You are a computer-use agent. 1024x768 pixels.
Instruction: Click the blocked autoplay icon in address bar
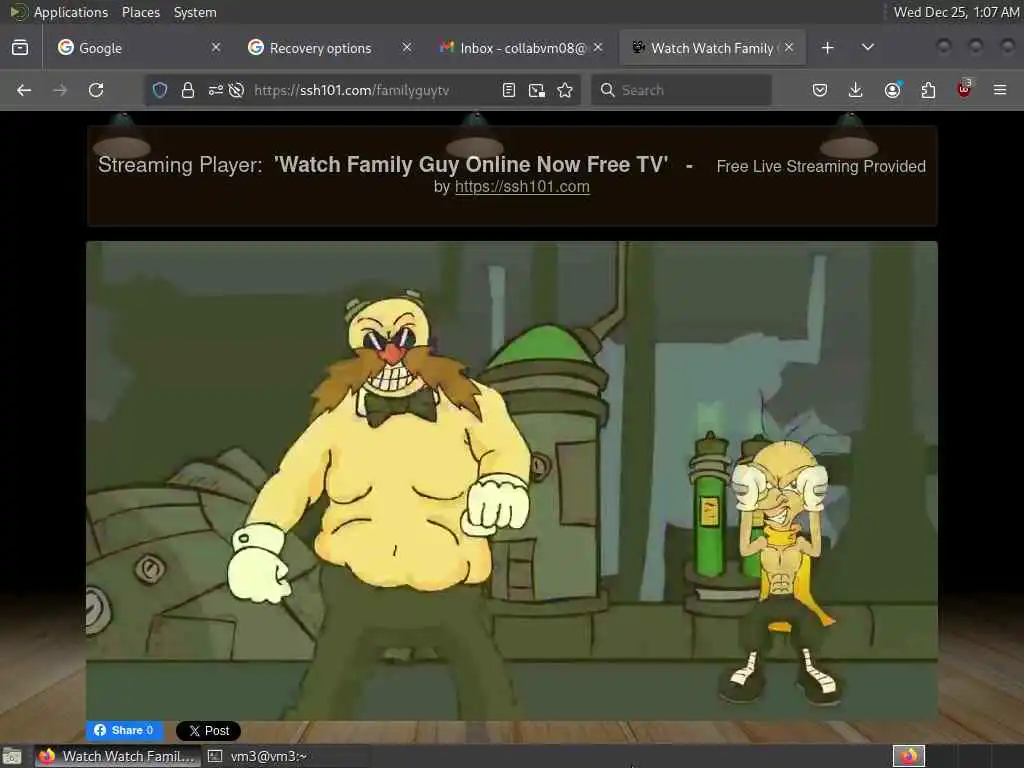click(x=236, y=90)
